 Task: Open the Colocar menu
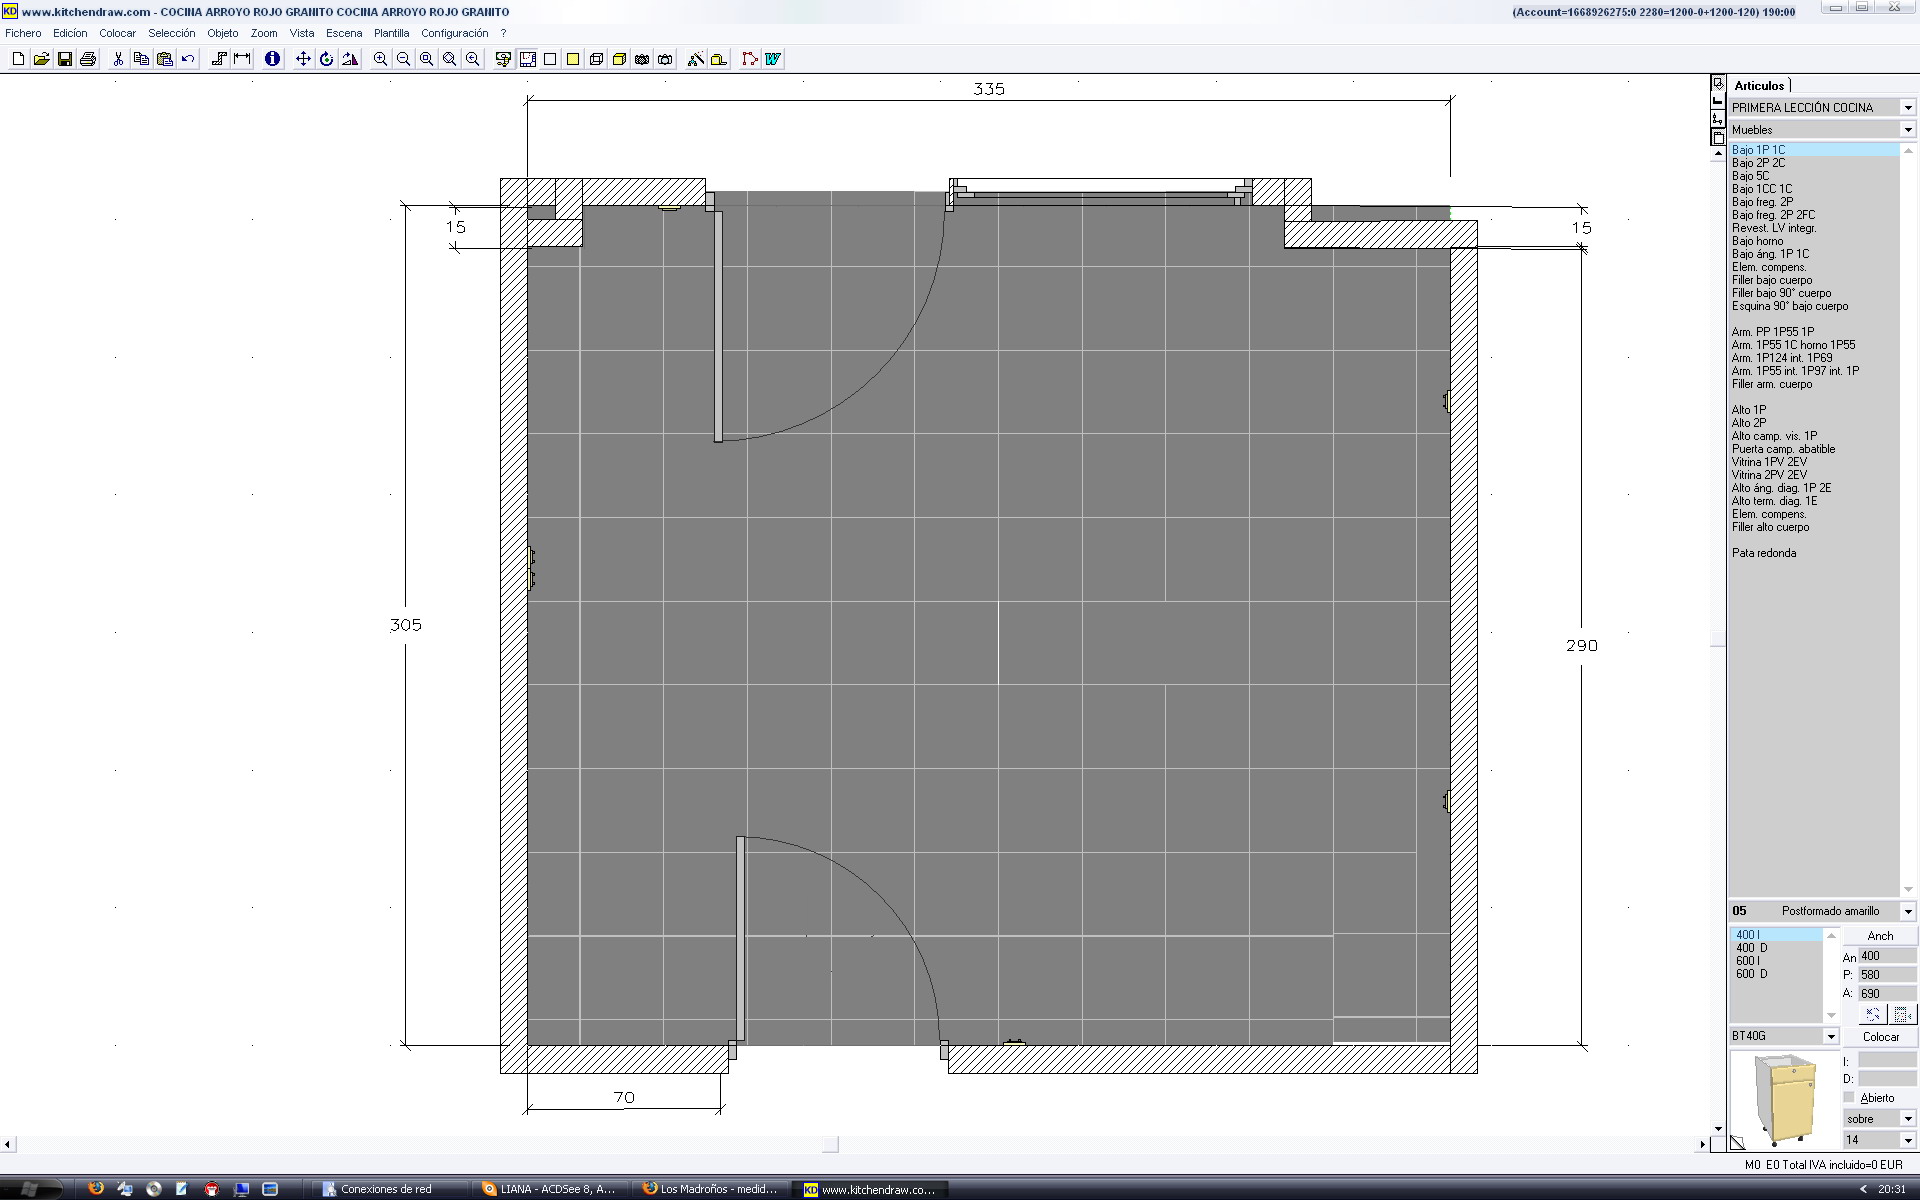[117, 33]
